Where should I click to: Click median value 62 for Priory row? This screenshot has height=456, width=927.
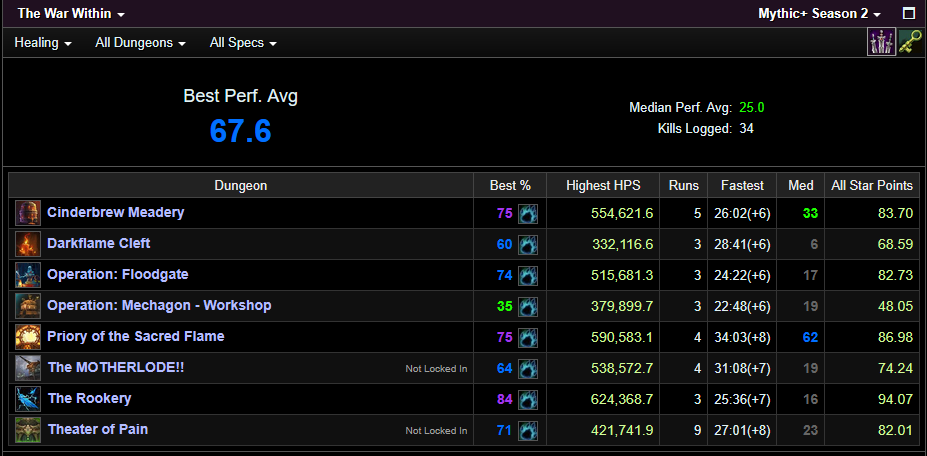point(811,337)
